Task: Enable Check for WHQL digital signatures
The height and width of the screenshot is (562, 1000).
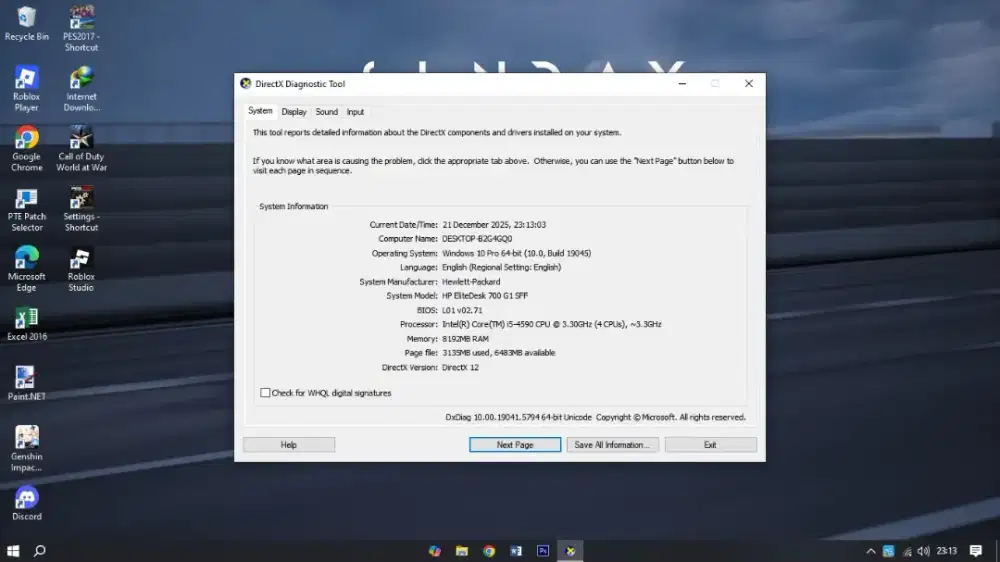Action: pyautogui.click(x=265, y=393)
